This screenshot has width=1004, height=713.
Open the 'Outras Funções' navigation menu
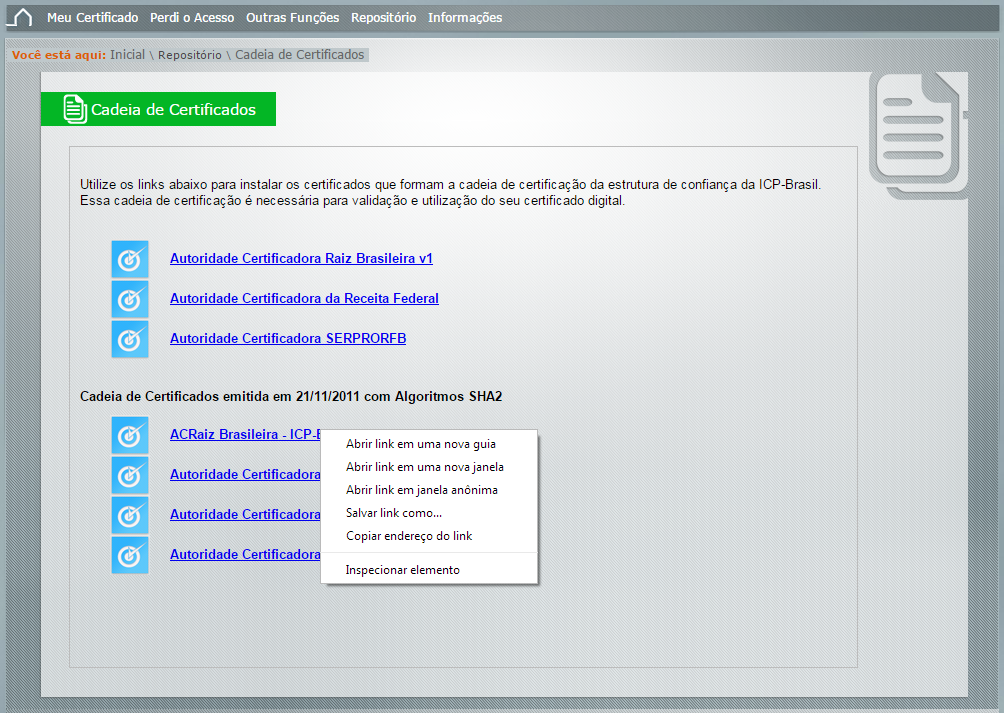292,18
